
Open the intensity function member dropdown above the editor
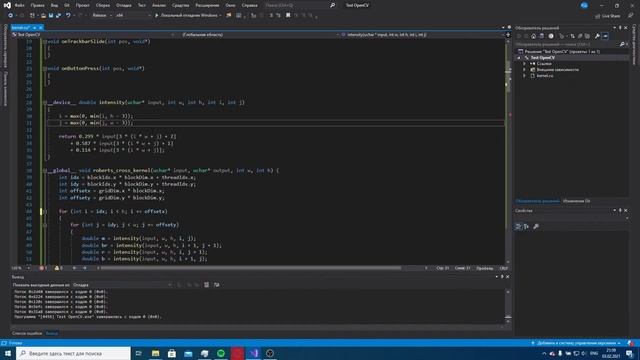tap(422, 35)
